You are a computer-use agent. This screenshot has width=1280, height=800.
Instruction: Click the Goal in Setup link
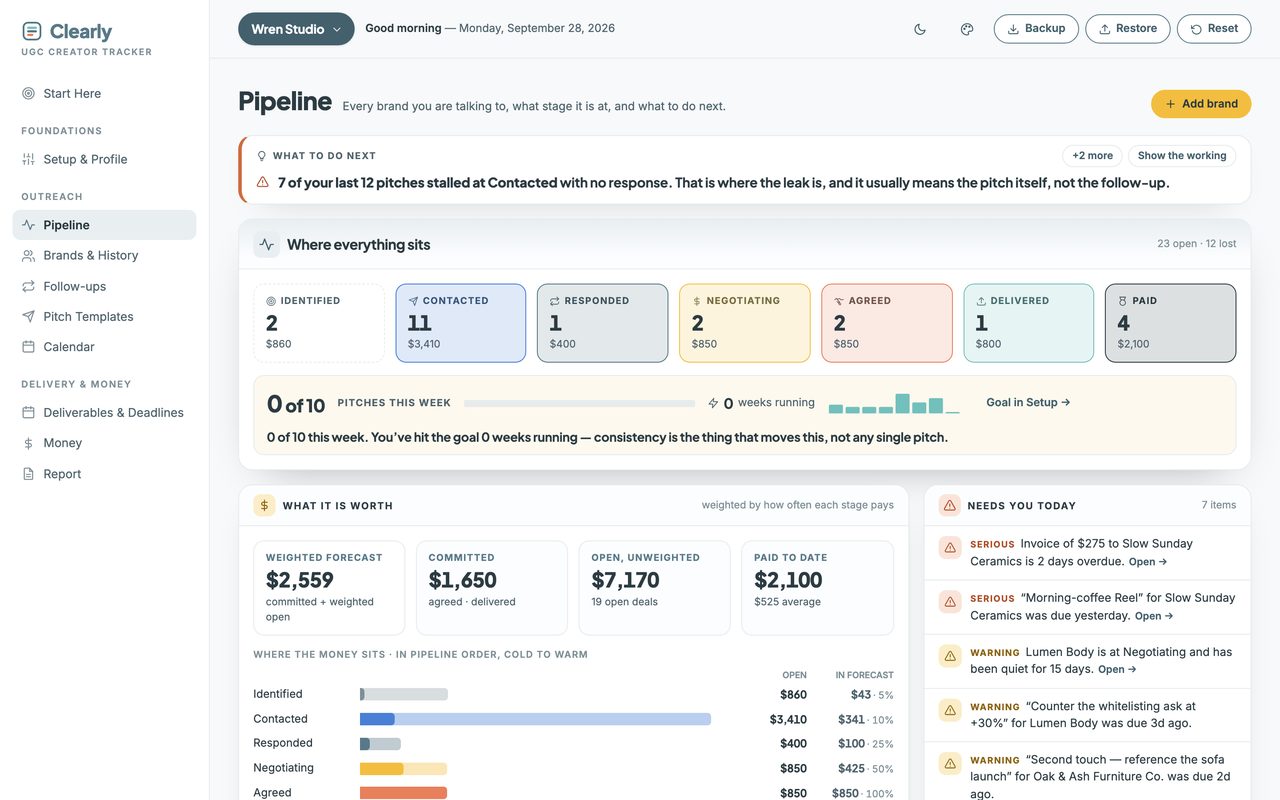click(1028, 402)
